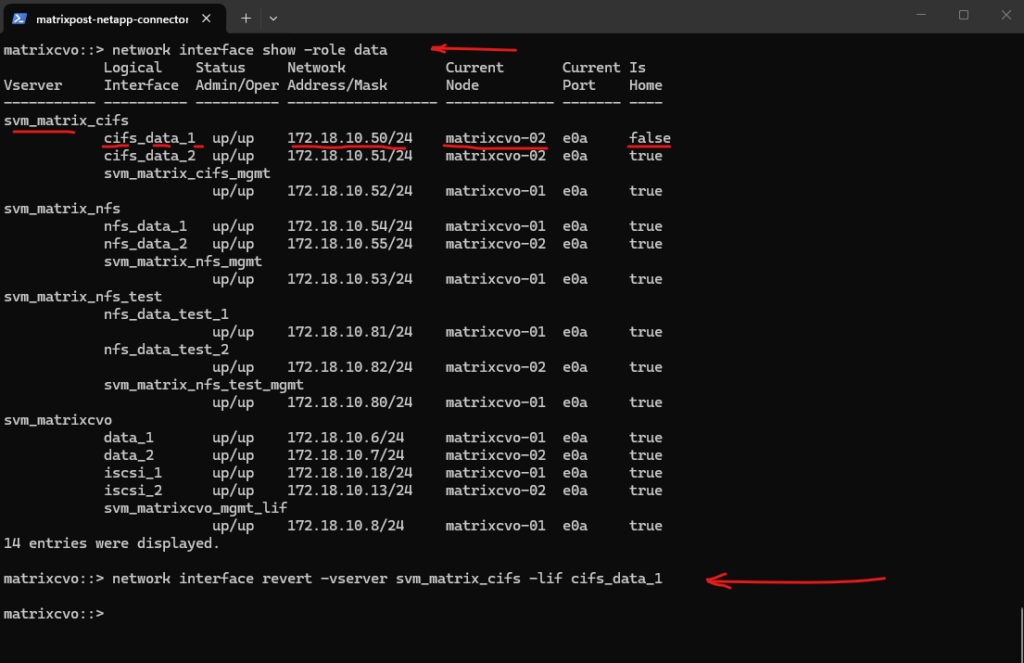
Task: Click the cifs_data_1 interface name in the table
Action: click(150, 138)
